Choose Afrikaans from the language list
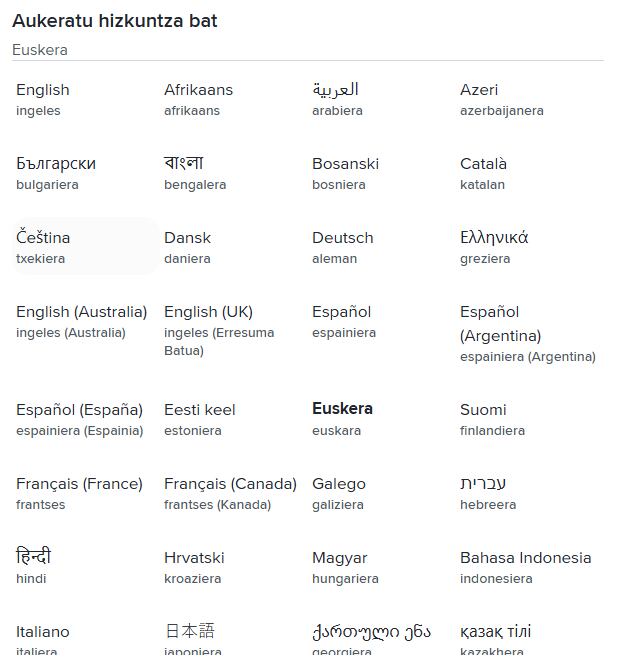Screen dimensions: 618x664 click(x=198, y=99)
